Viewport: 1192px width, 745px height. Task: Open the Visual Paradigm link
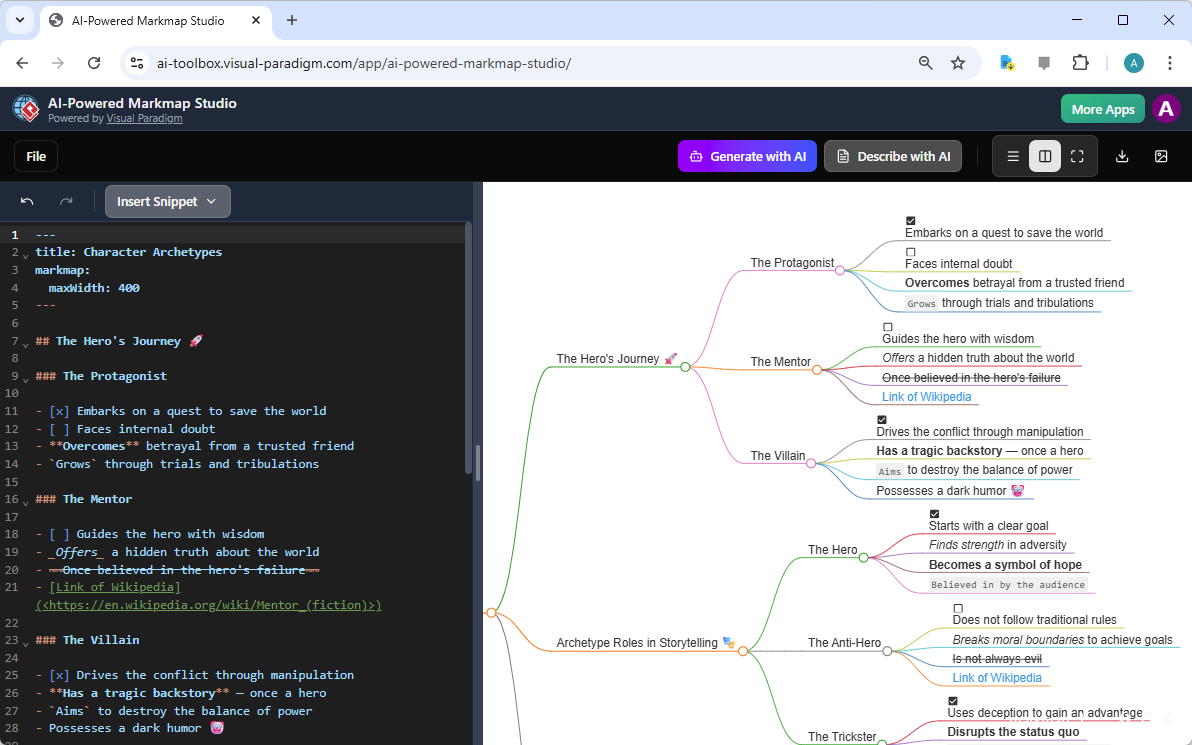click(x=144, y=118)
